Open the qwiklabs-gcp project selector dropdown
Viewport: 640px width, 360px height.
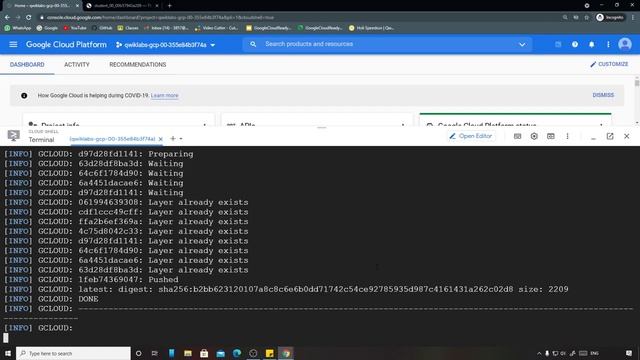click(x=165, y=44)
